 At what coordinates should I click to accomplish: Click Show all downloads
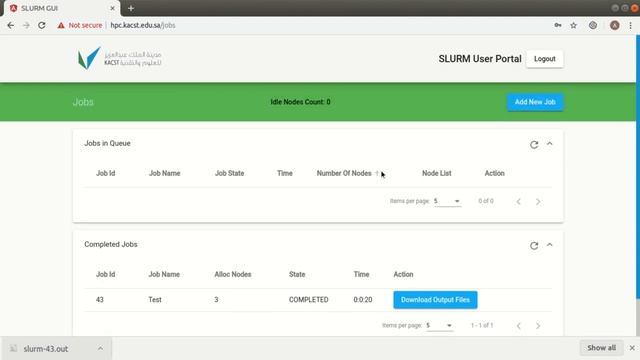pos(601,348)
